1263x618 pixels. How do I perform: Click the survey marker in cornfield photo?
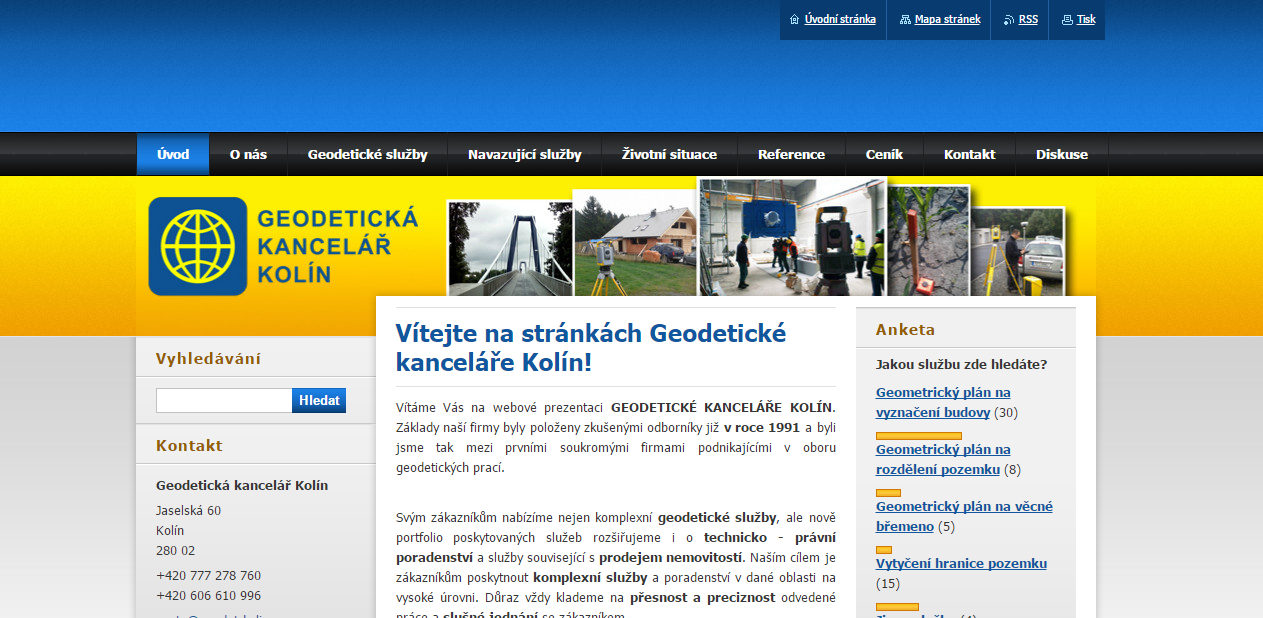point(928,241)
